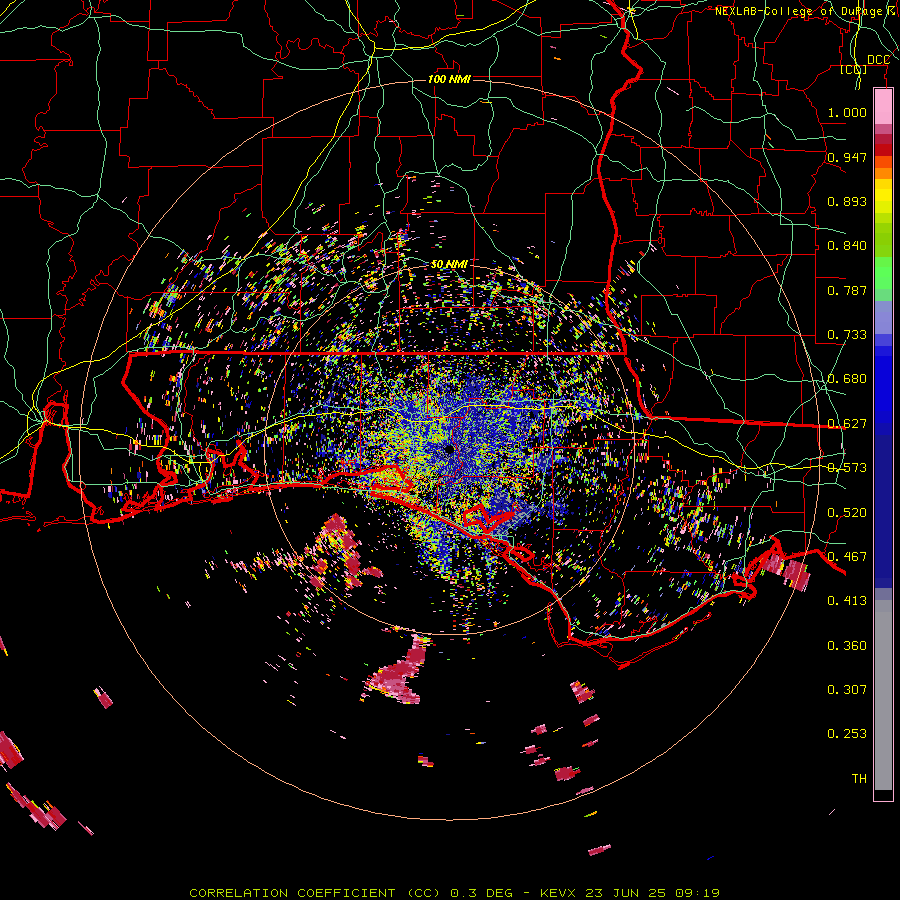900x900 pixels.
Task: Click the 0.627 scale value
Action: 847,424
